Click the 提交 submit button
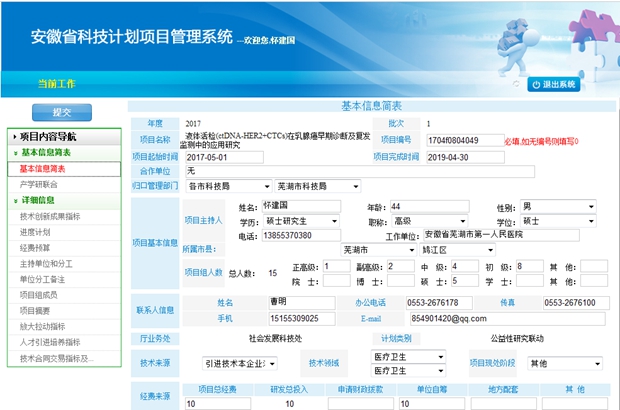 62,112
